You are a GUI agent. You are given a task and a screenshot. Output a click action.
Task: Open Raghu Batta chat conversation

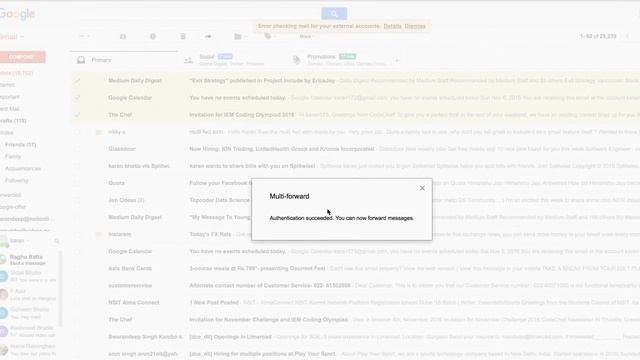pos(29,260)
